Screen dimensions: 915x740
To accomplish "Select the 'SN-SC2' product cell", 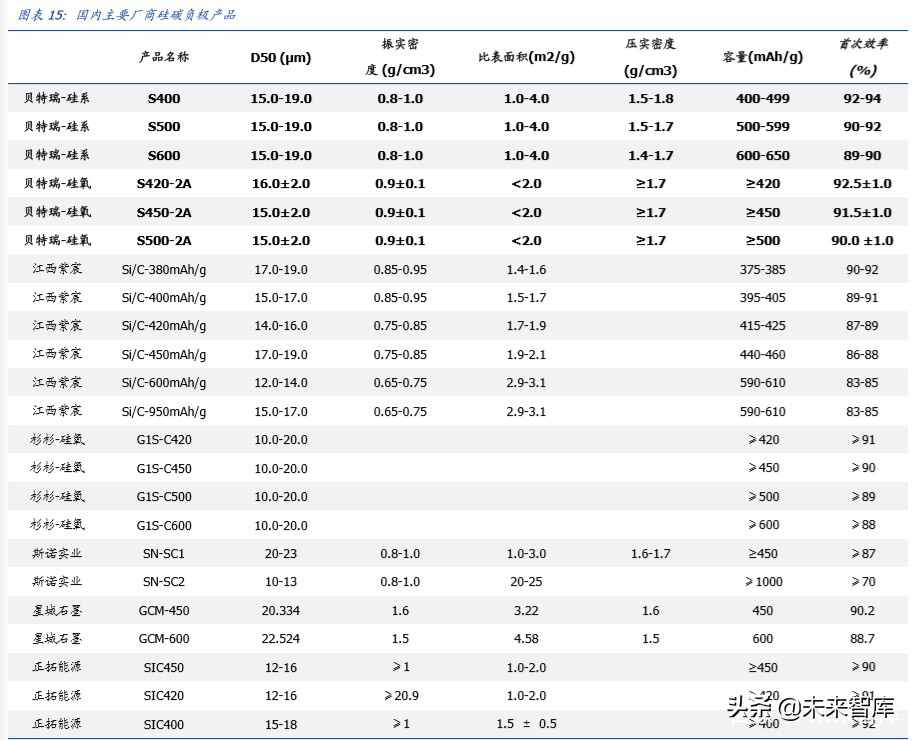I will 164,582.
